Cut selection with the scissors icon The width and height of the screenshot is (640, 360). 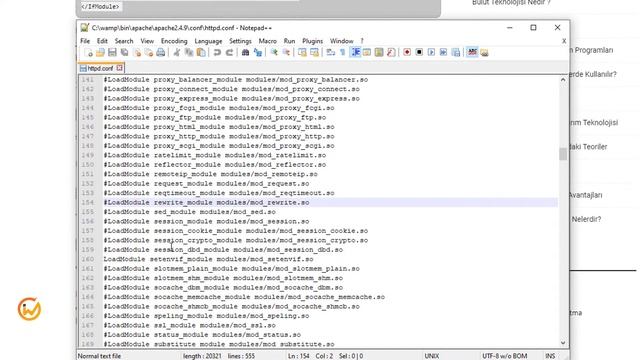point(176,52)
